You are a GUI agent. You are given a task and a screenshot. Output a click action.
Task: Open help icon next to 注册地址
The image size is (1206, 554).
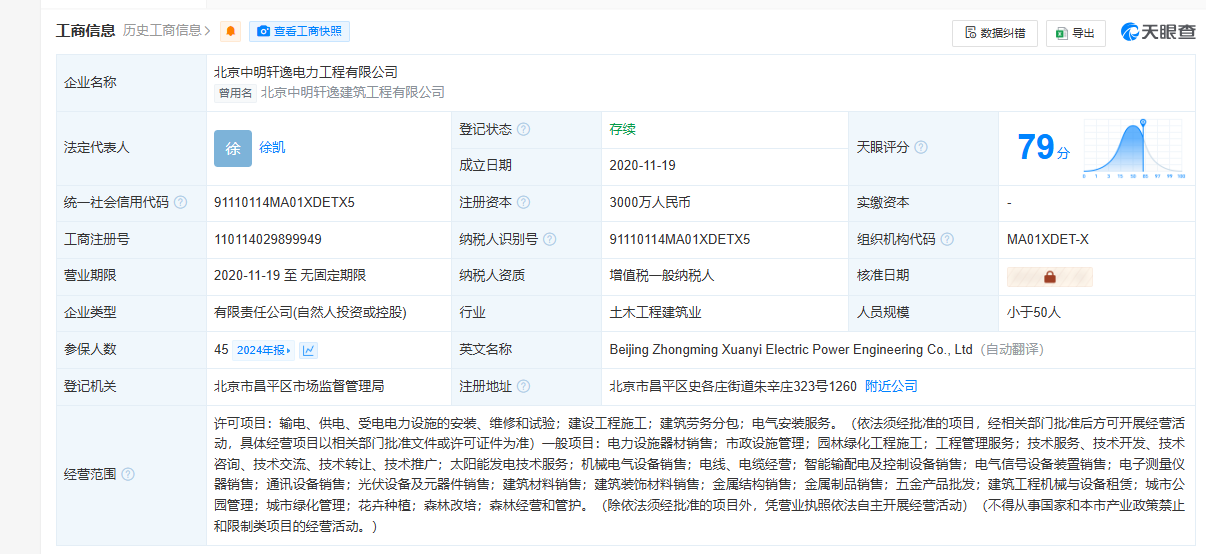pos(523,386)
